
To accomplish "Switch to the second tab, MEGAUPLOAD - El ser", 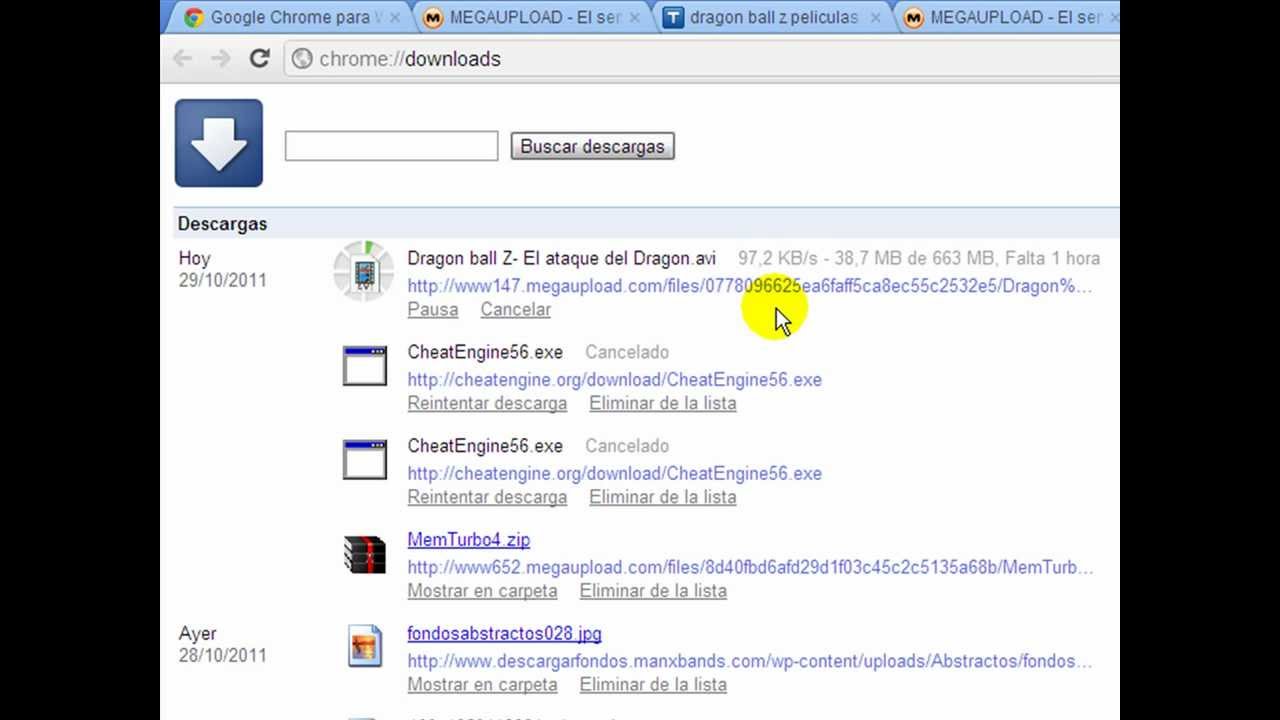I will (x=531, y=17).
